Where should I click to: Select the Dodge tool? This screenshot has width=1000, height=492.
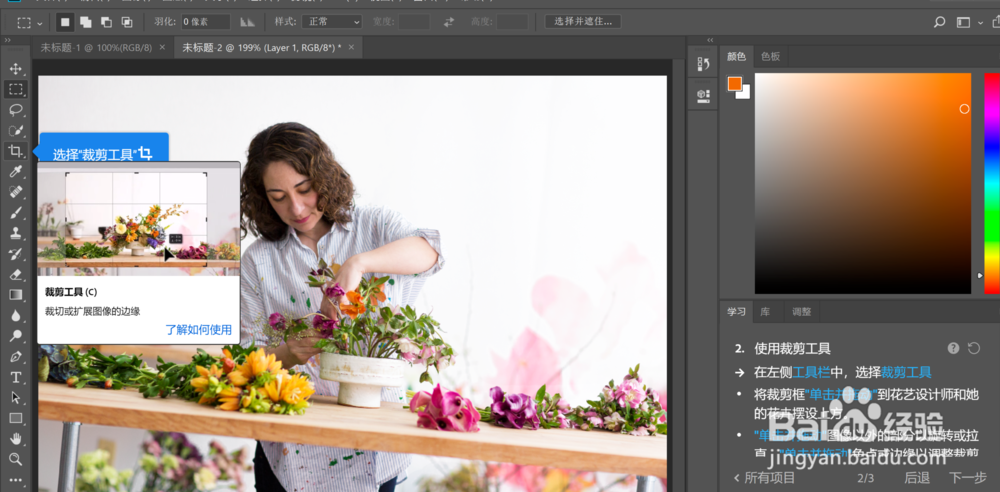coord(15,336)
